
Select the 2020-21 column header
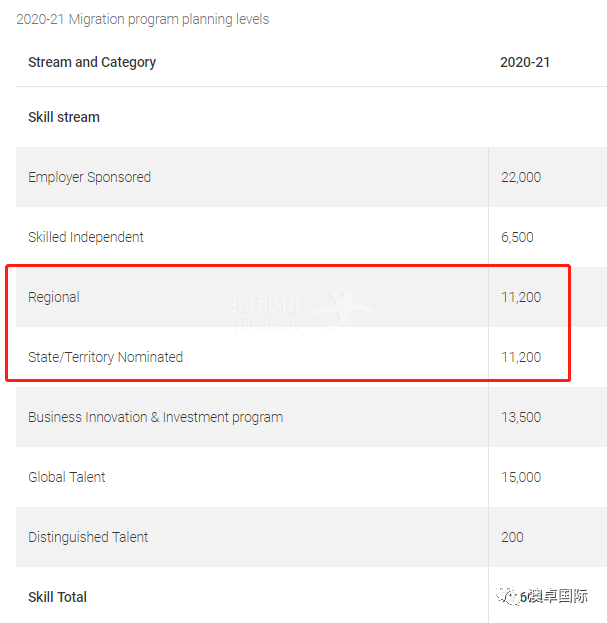point(525,62)
